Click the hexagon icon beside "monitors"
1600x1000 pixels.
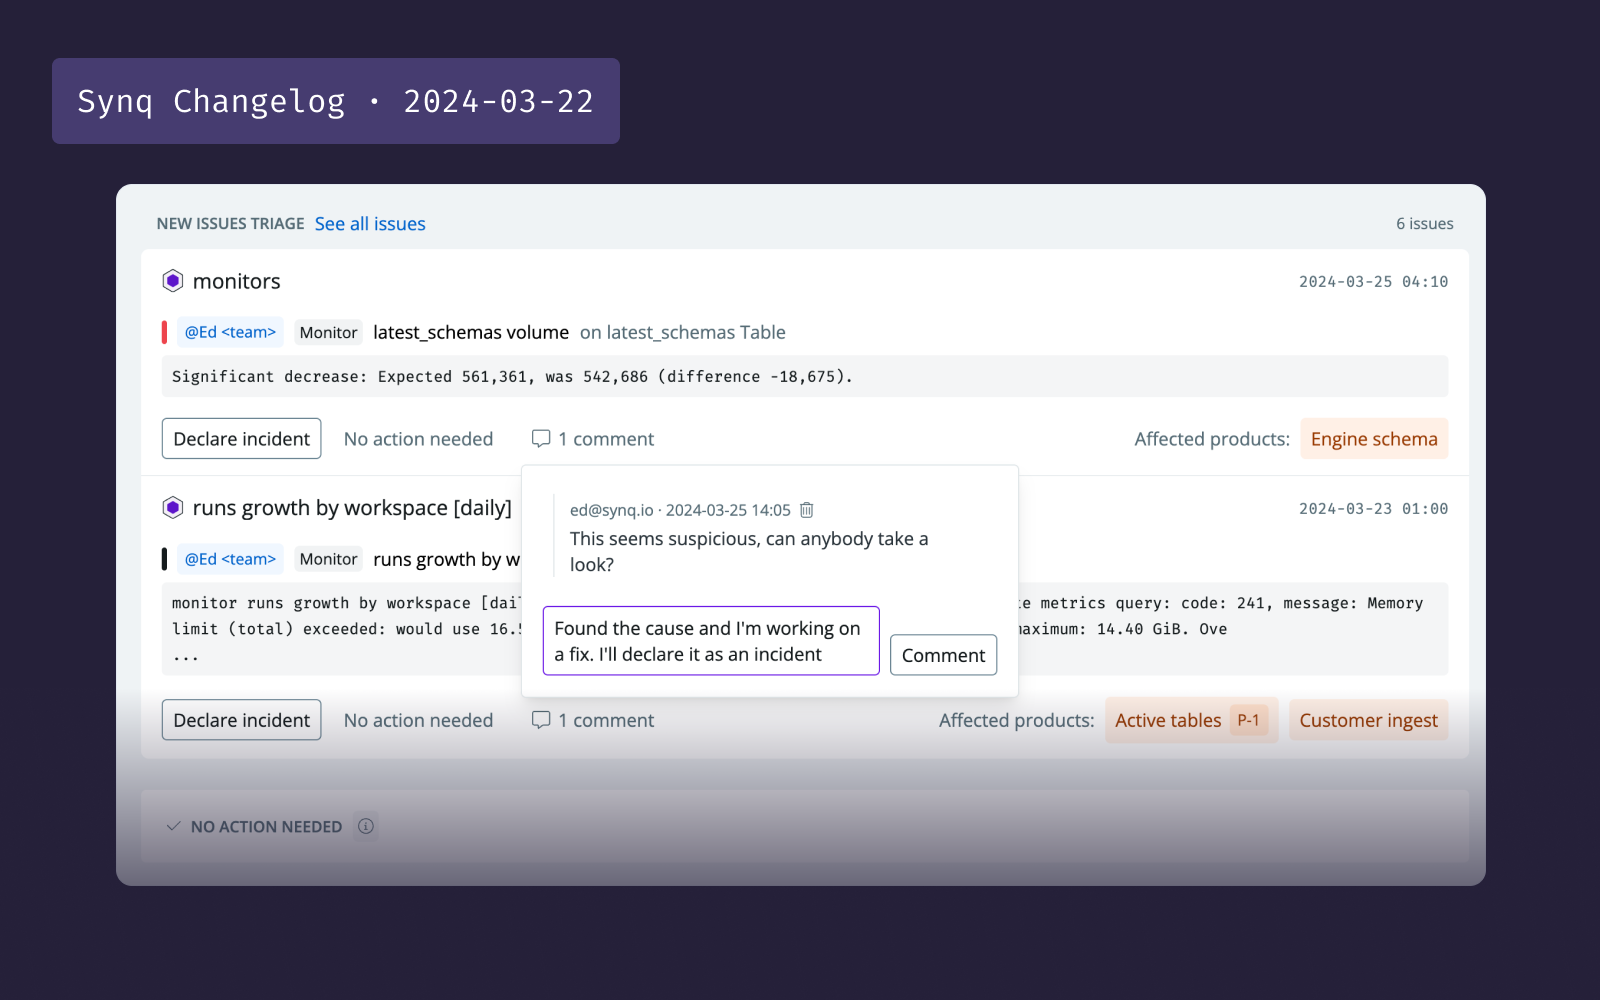click(x=172, y=281)
